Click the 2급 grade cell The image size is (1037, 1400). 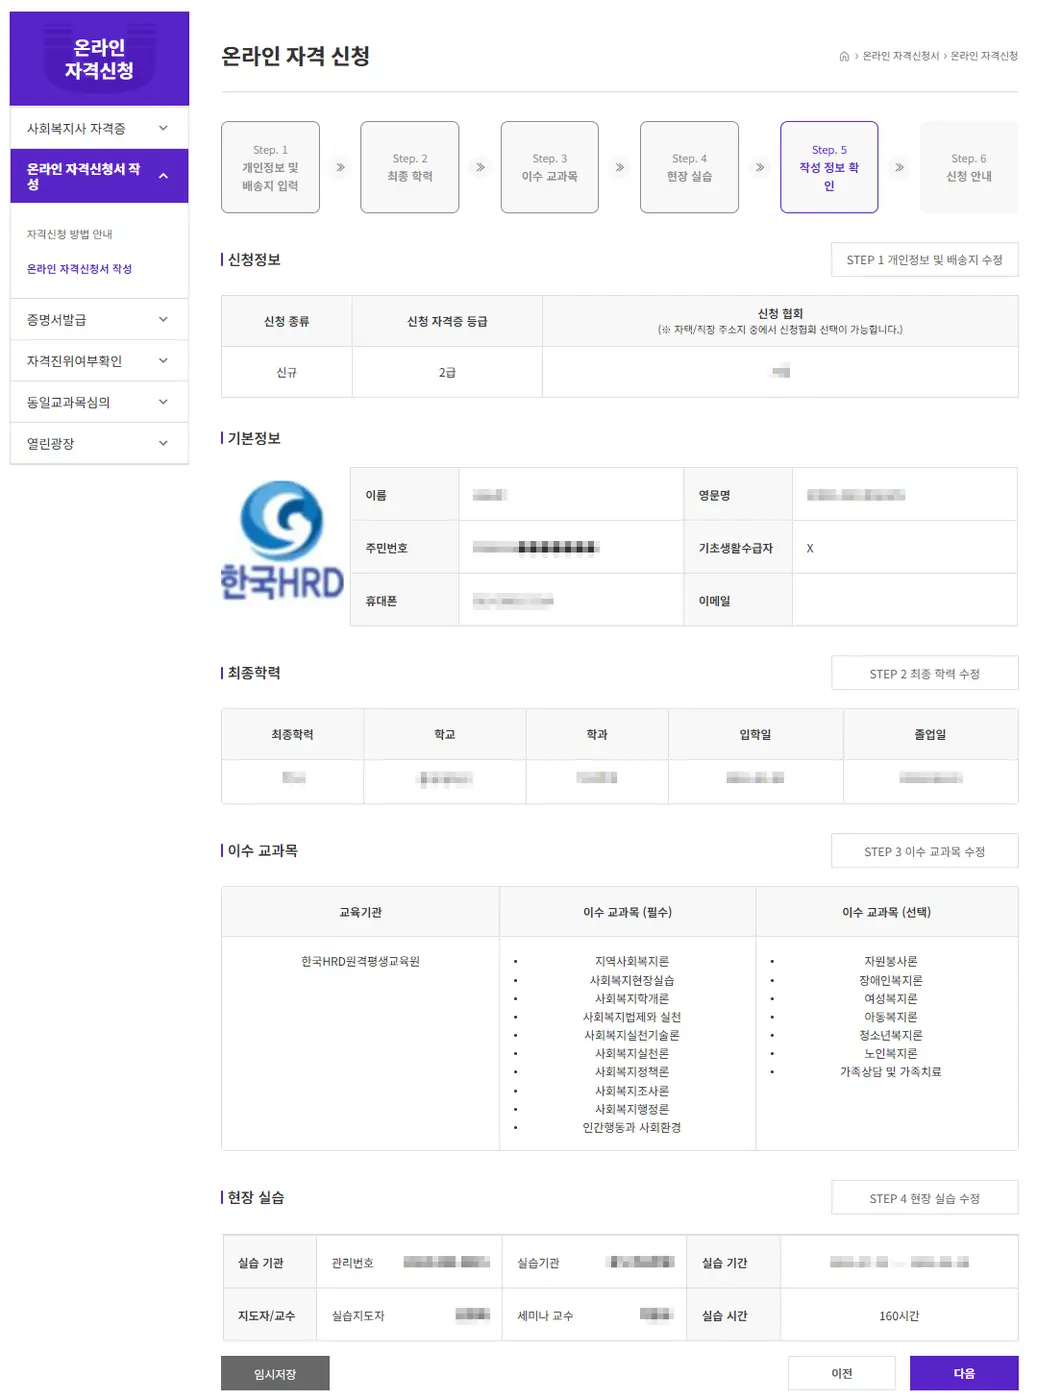(447, 372)
